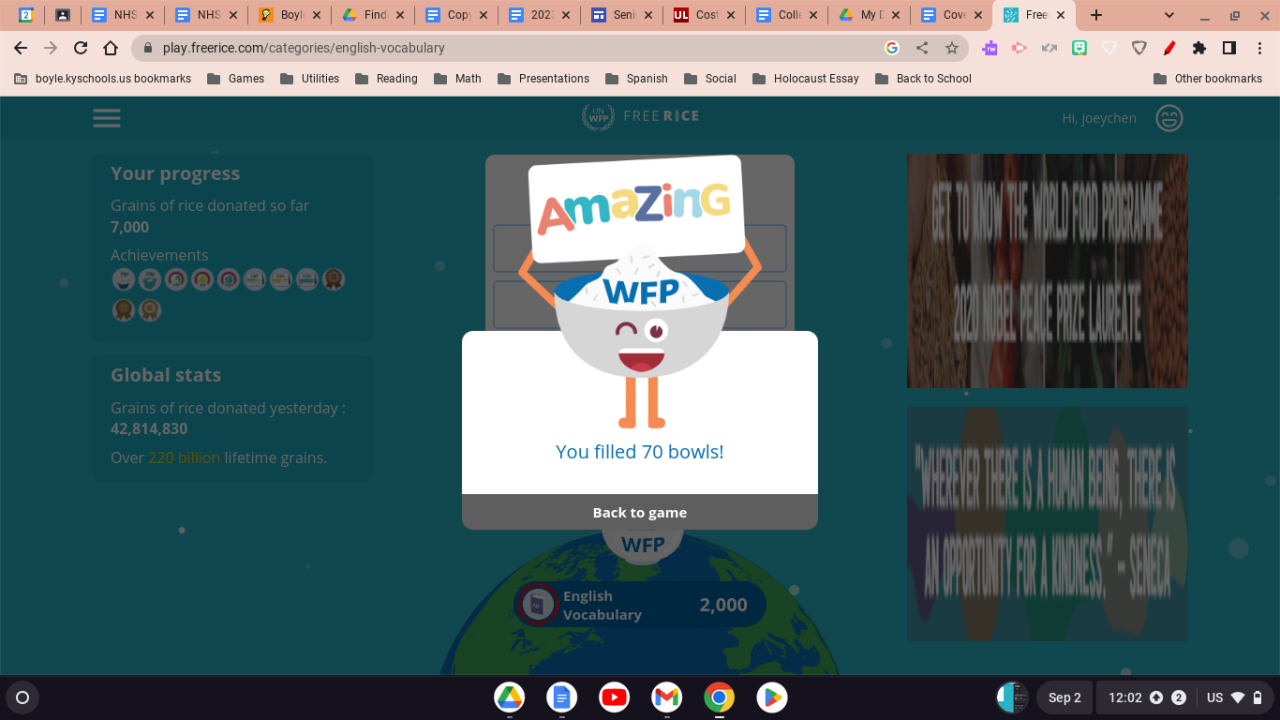Switch to the Boyle tab
The image size is (1280, 720).
pos(290,15)
